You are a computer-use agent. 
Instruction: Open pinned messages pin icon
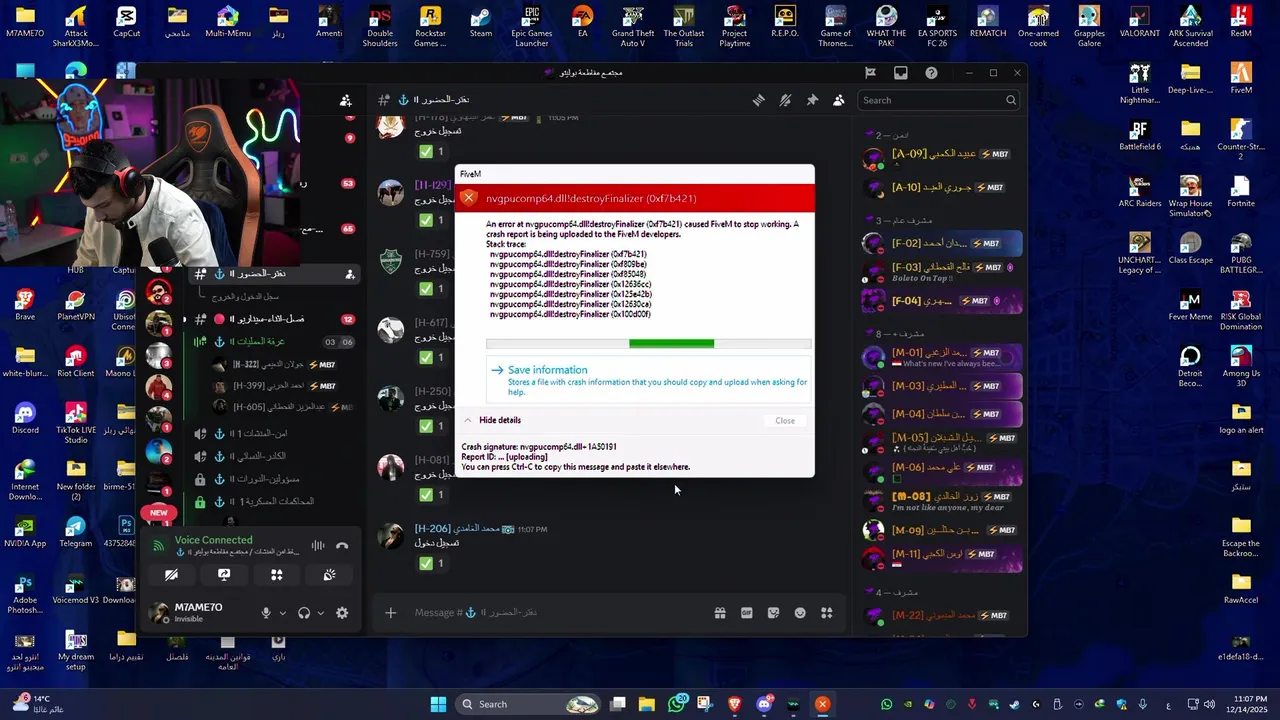pos(812,100)
